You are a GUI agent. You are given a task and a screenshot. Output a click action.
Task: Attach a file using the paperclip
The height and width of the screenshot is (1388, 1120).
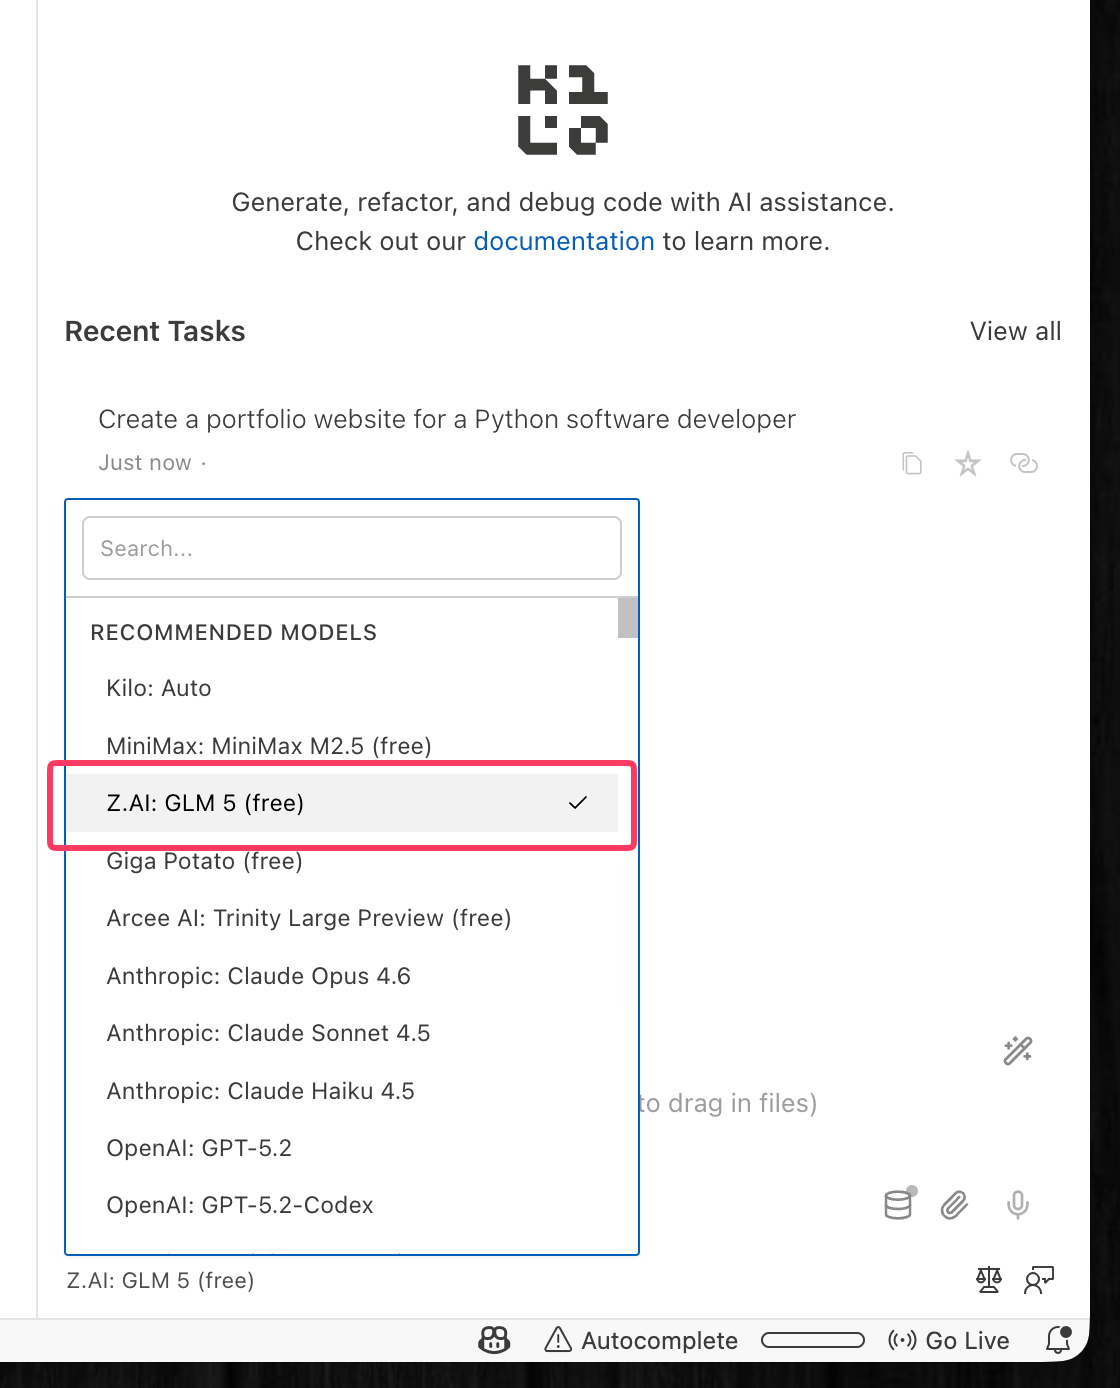point(953,1205)
